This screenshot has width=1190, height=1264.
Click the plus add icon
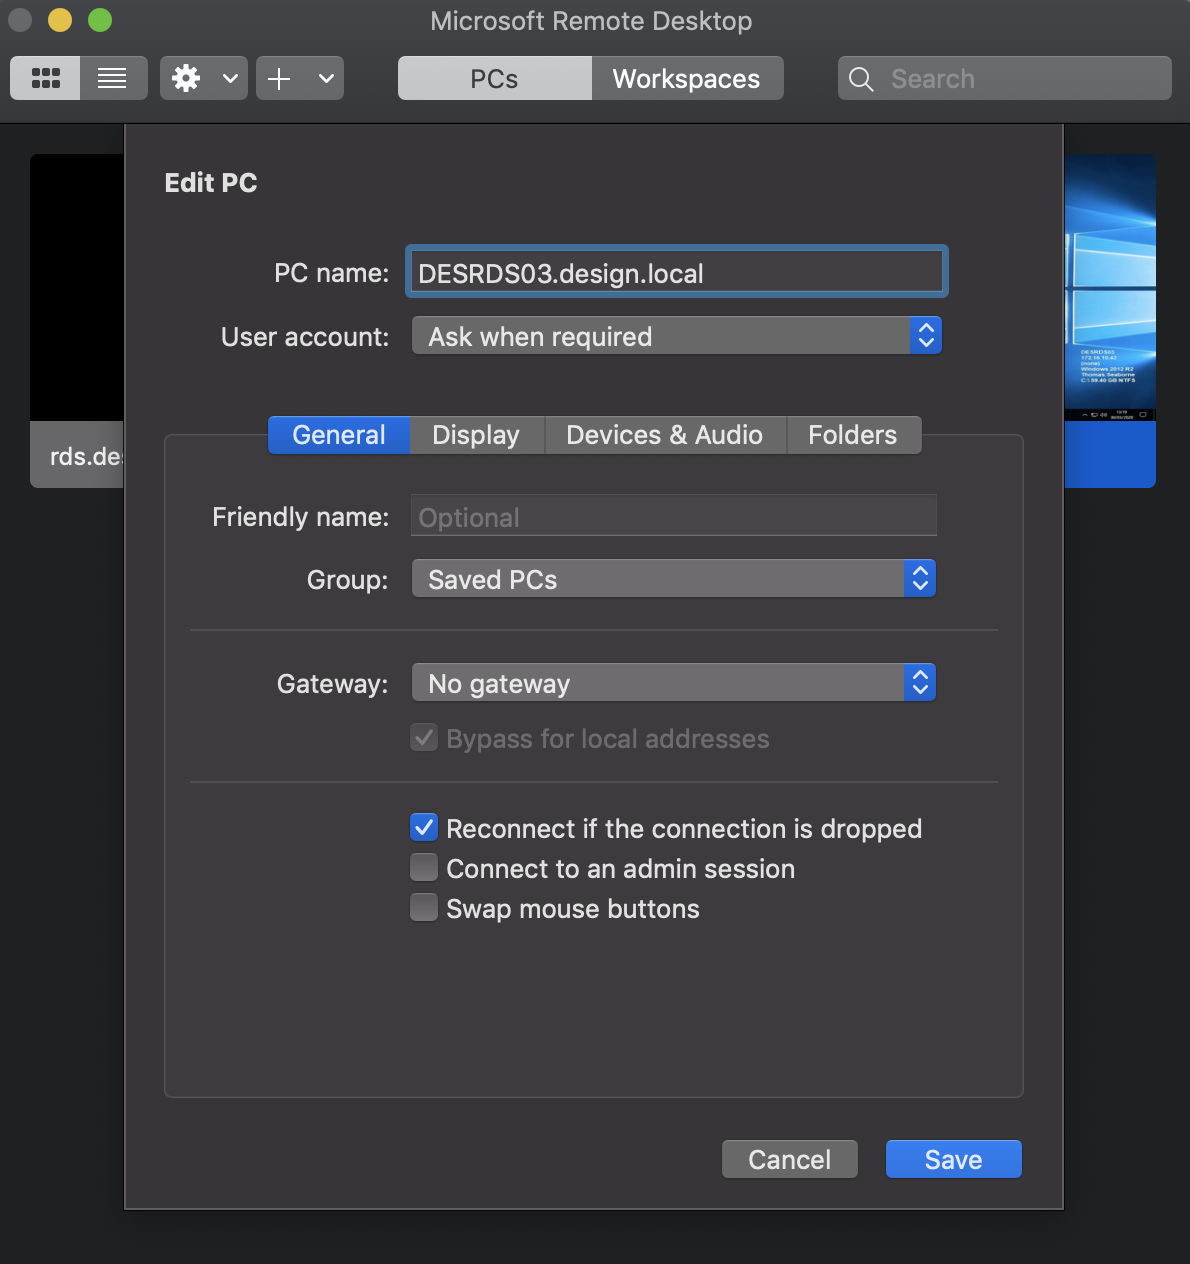pos(280,78)
